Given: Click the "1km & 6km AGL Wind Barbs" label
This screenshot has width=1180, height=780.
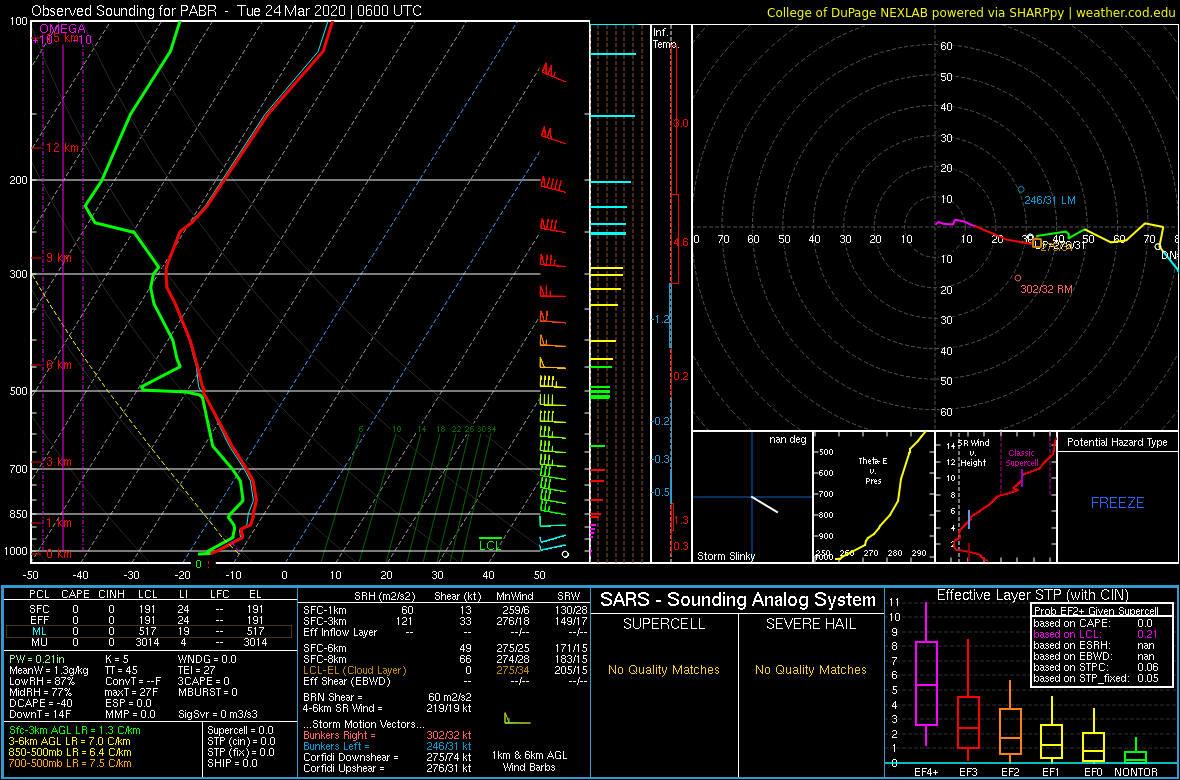Looking at the screenshot, I should tap(530, 763).
